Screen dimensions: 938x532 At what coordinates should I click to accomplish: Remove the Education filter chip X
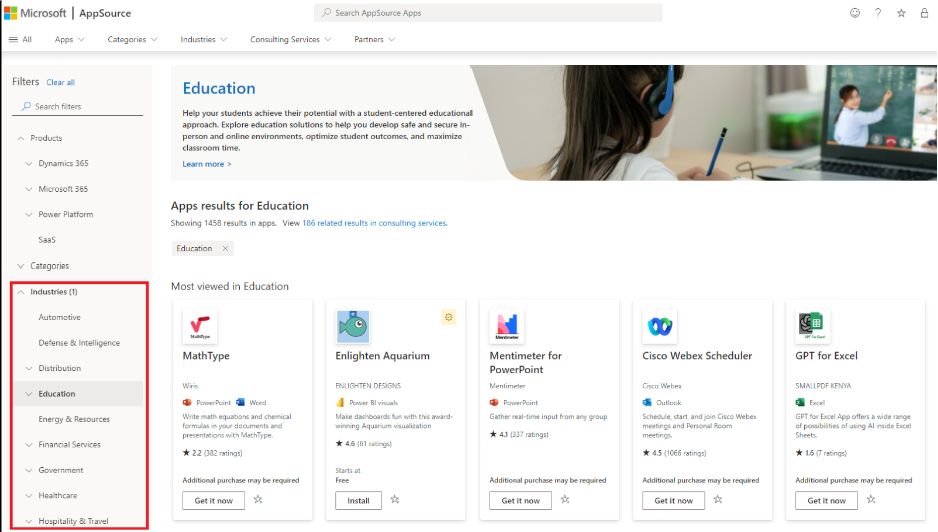click(226, 248)
